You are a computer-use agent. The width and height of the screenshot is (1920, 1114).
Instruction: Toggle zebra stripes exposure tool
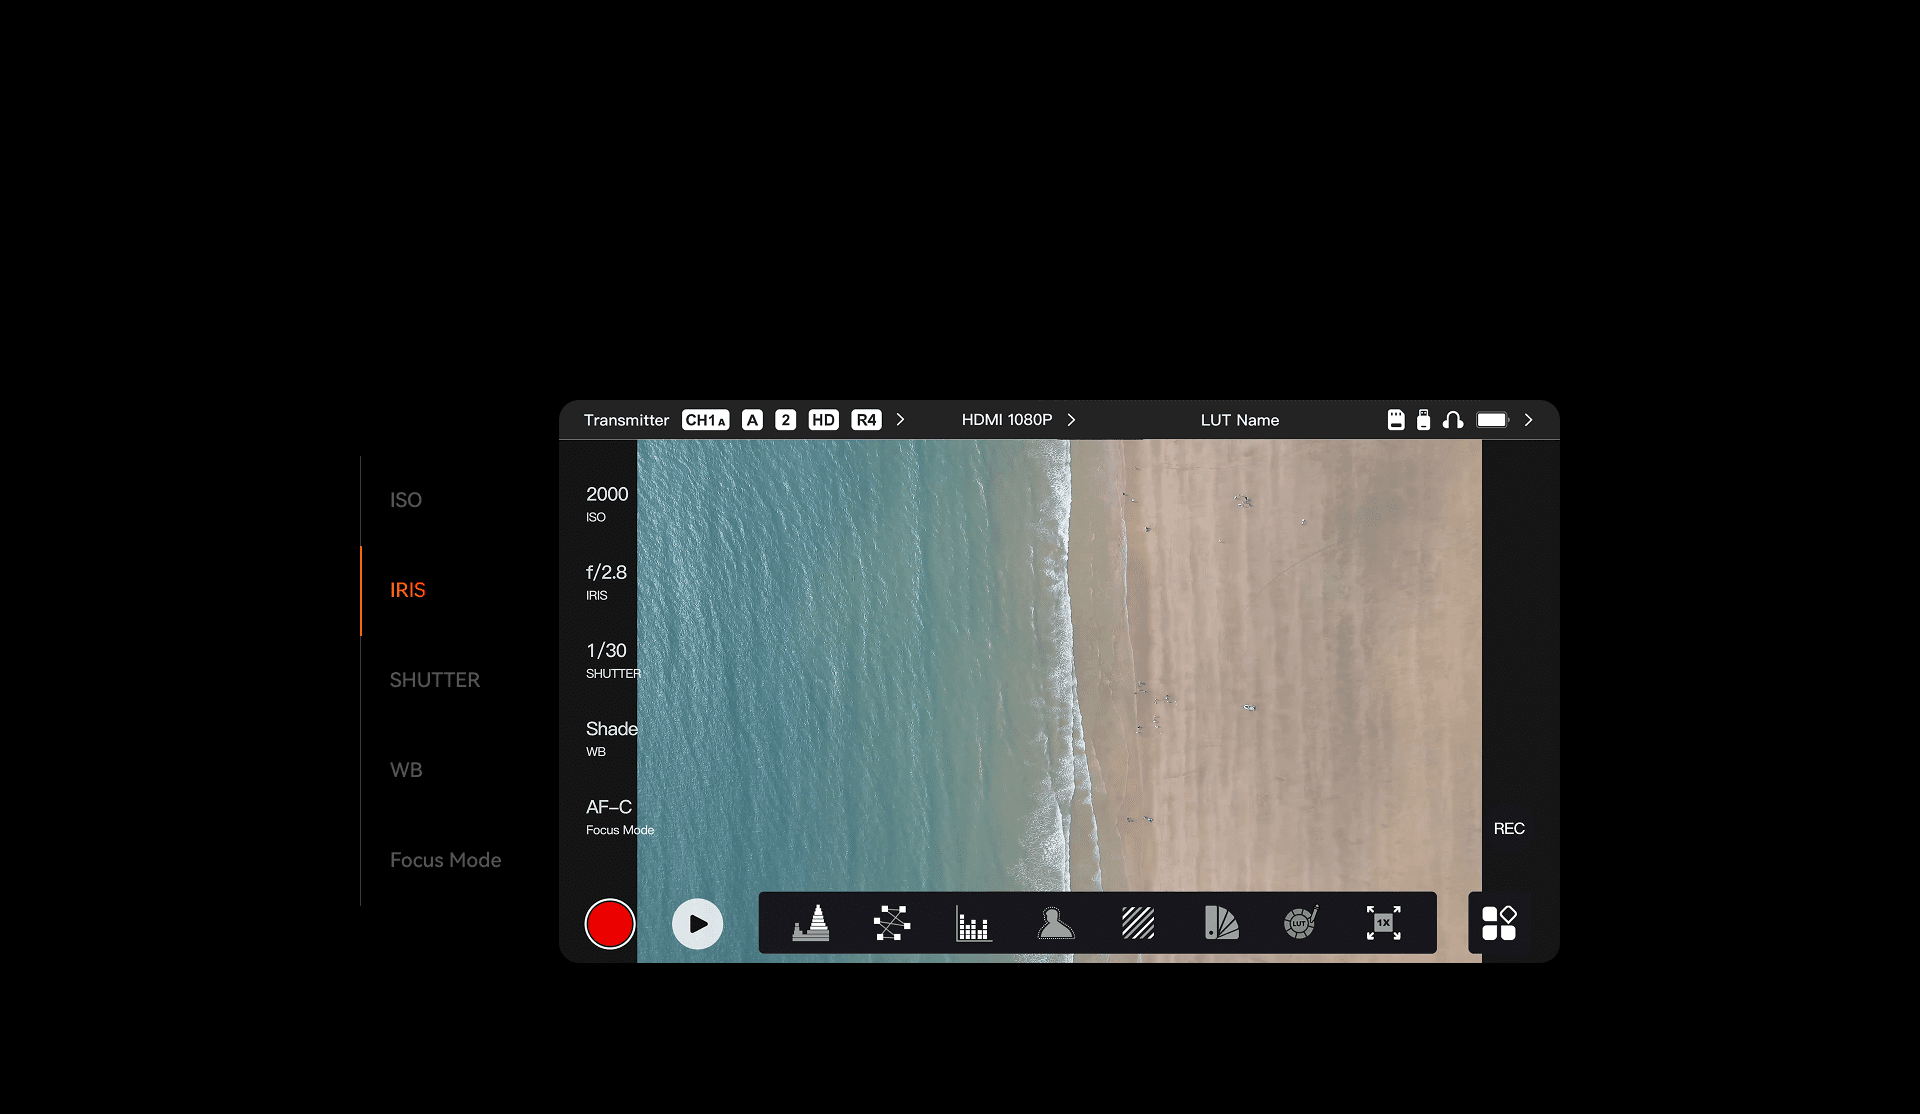pyautogui.click(x=1138, y=923)
